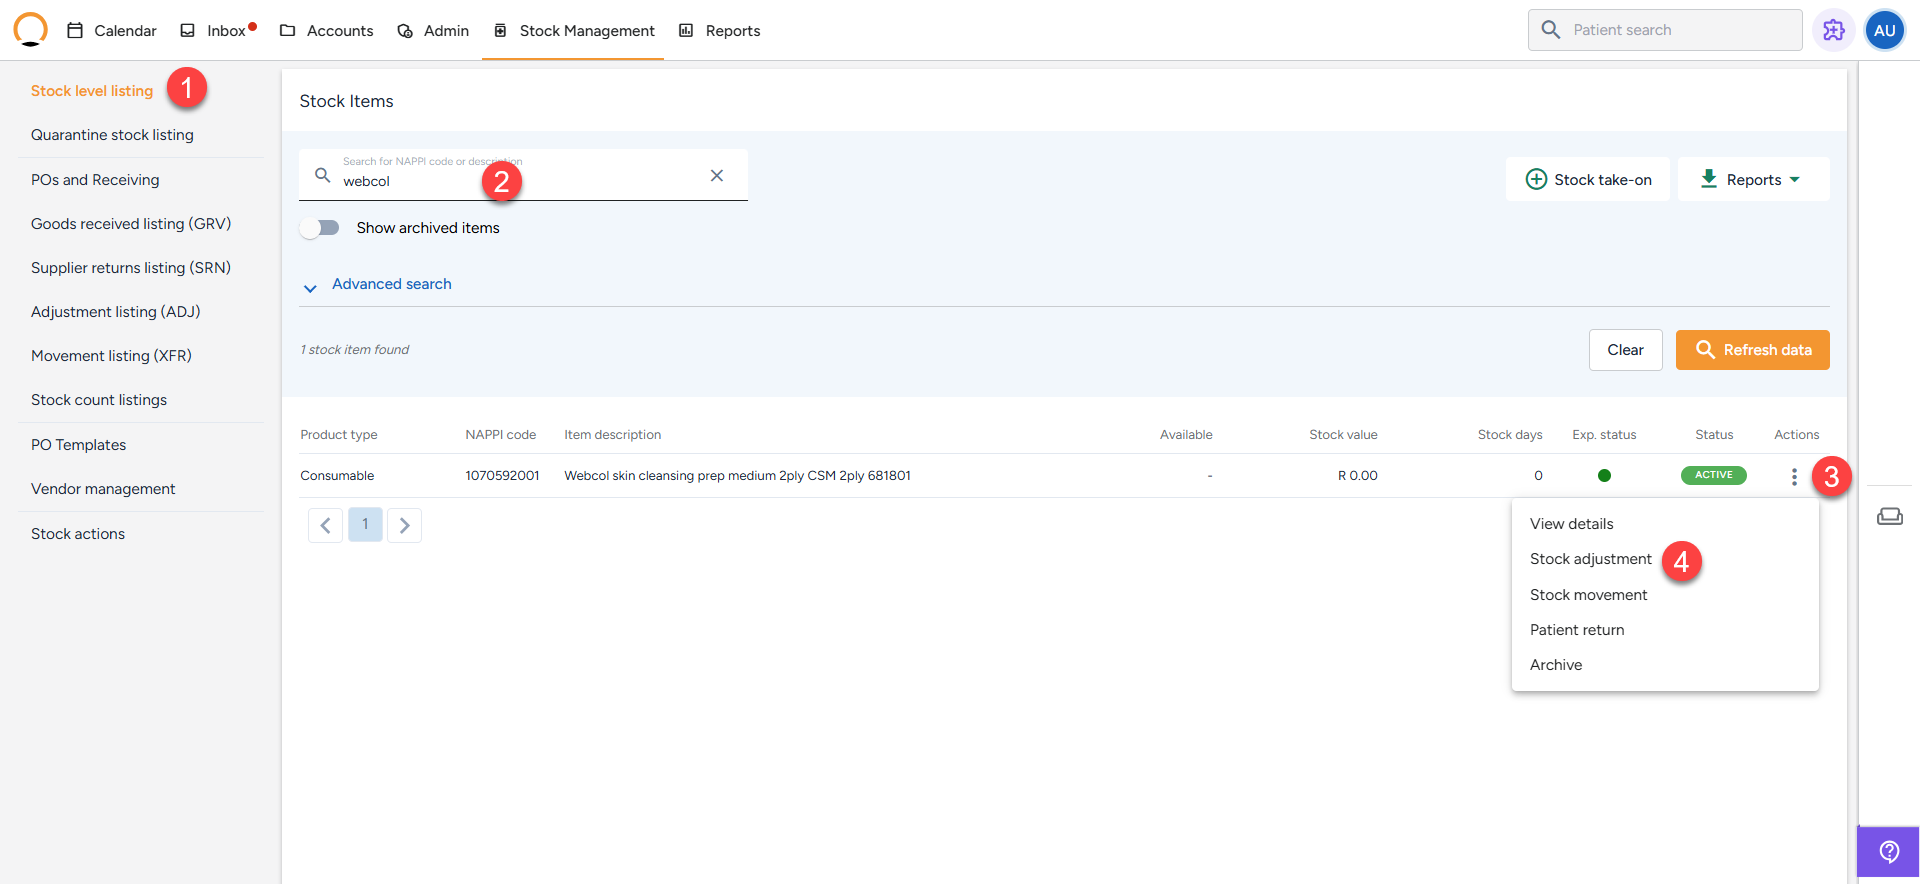
Task: Click the Patient search field
Action: click(1665, 30)
